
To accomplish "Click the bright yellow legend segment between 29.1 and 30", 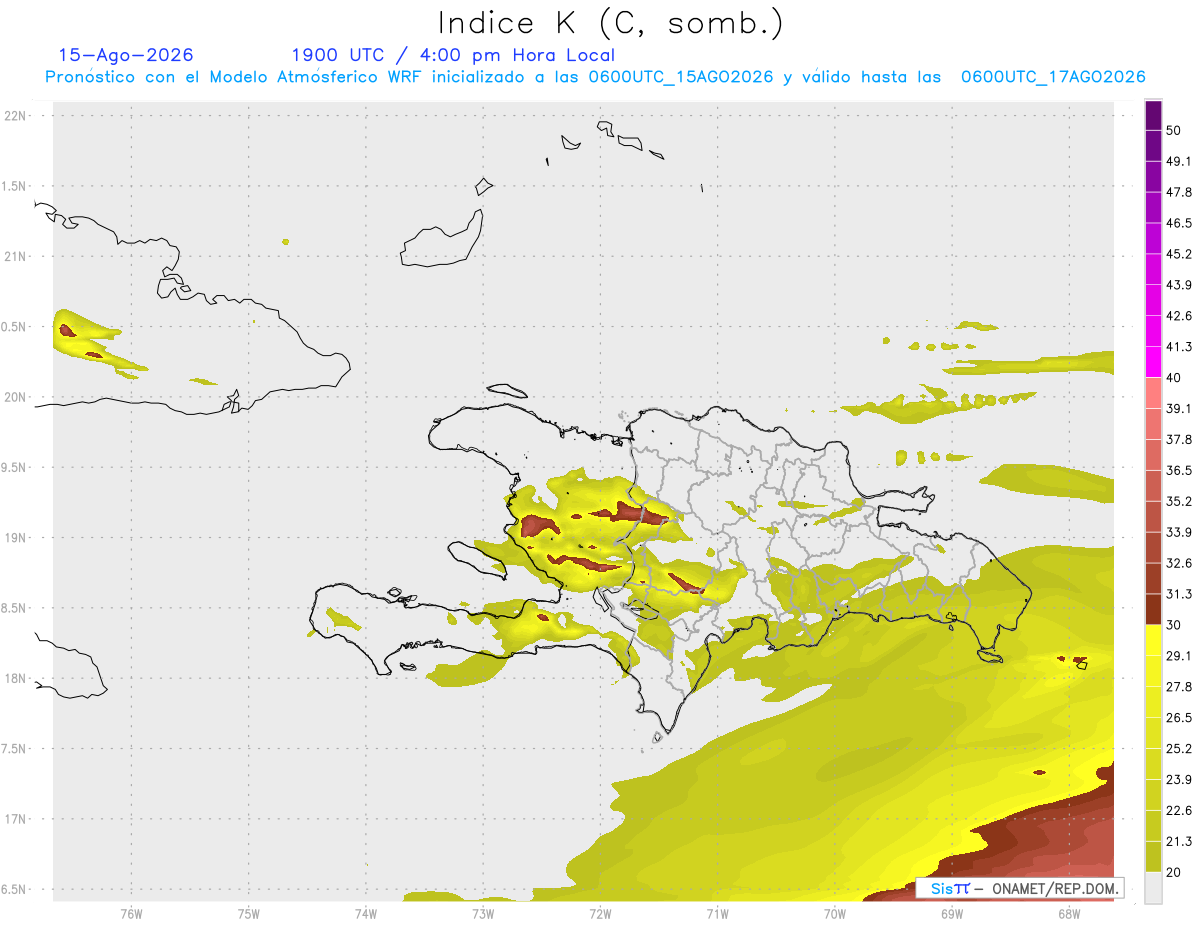I will [x=1153, y=640].
